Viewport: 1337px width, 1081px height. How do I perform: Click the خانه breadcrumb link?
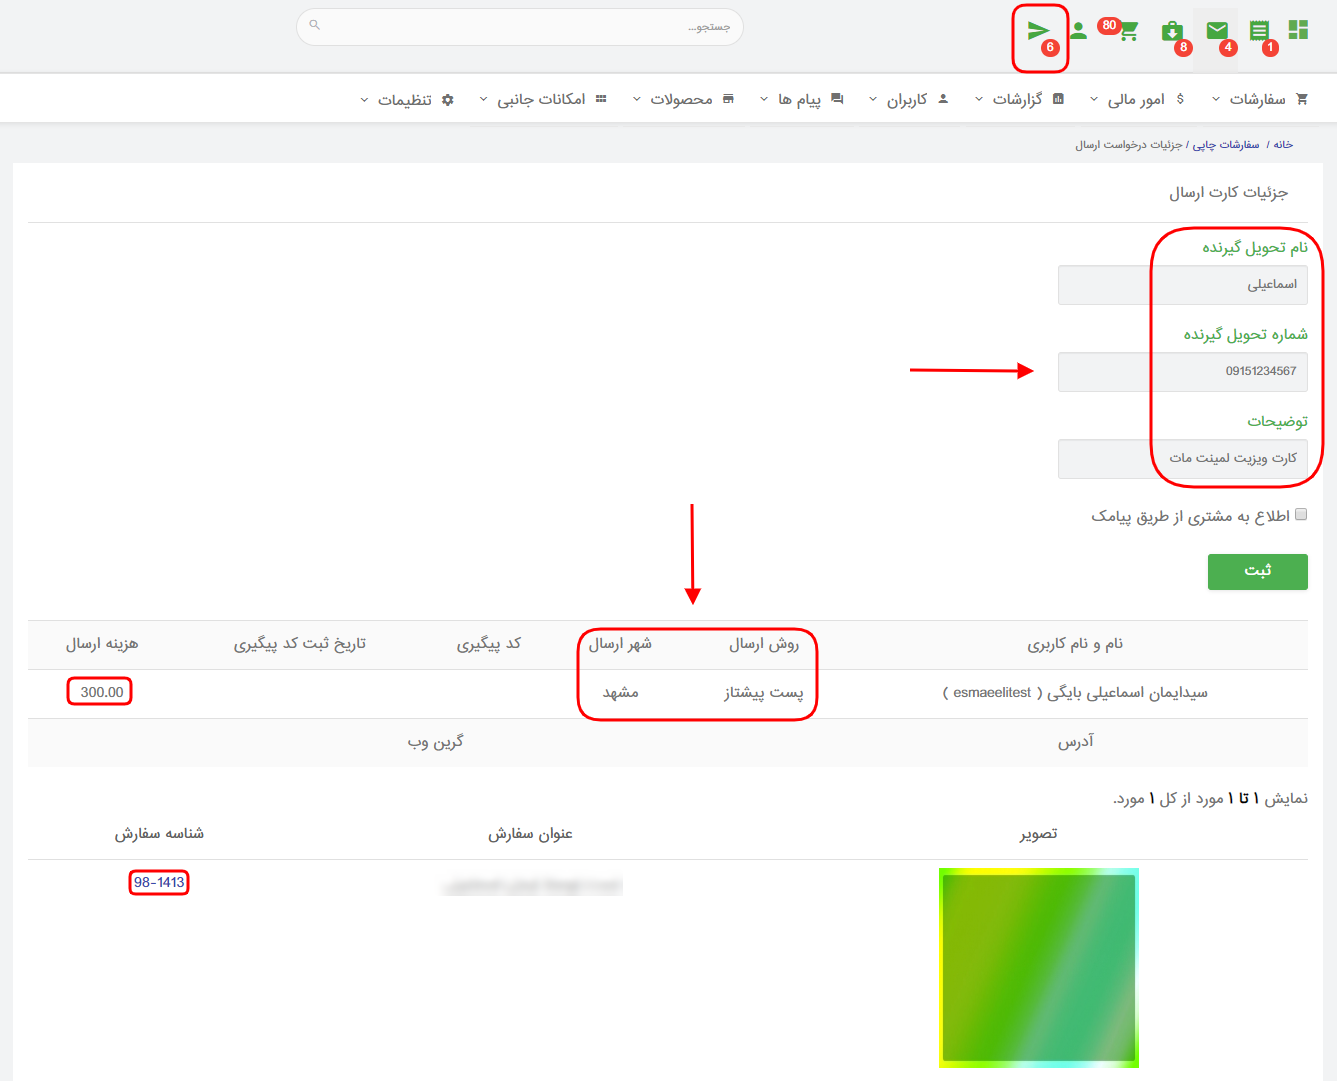tap(1283, 145)
